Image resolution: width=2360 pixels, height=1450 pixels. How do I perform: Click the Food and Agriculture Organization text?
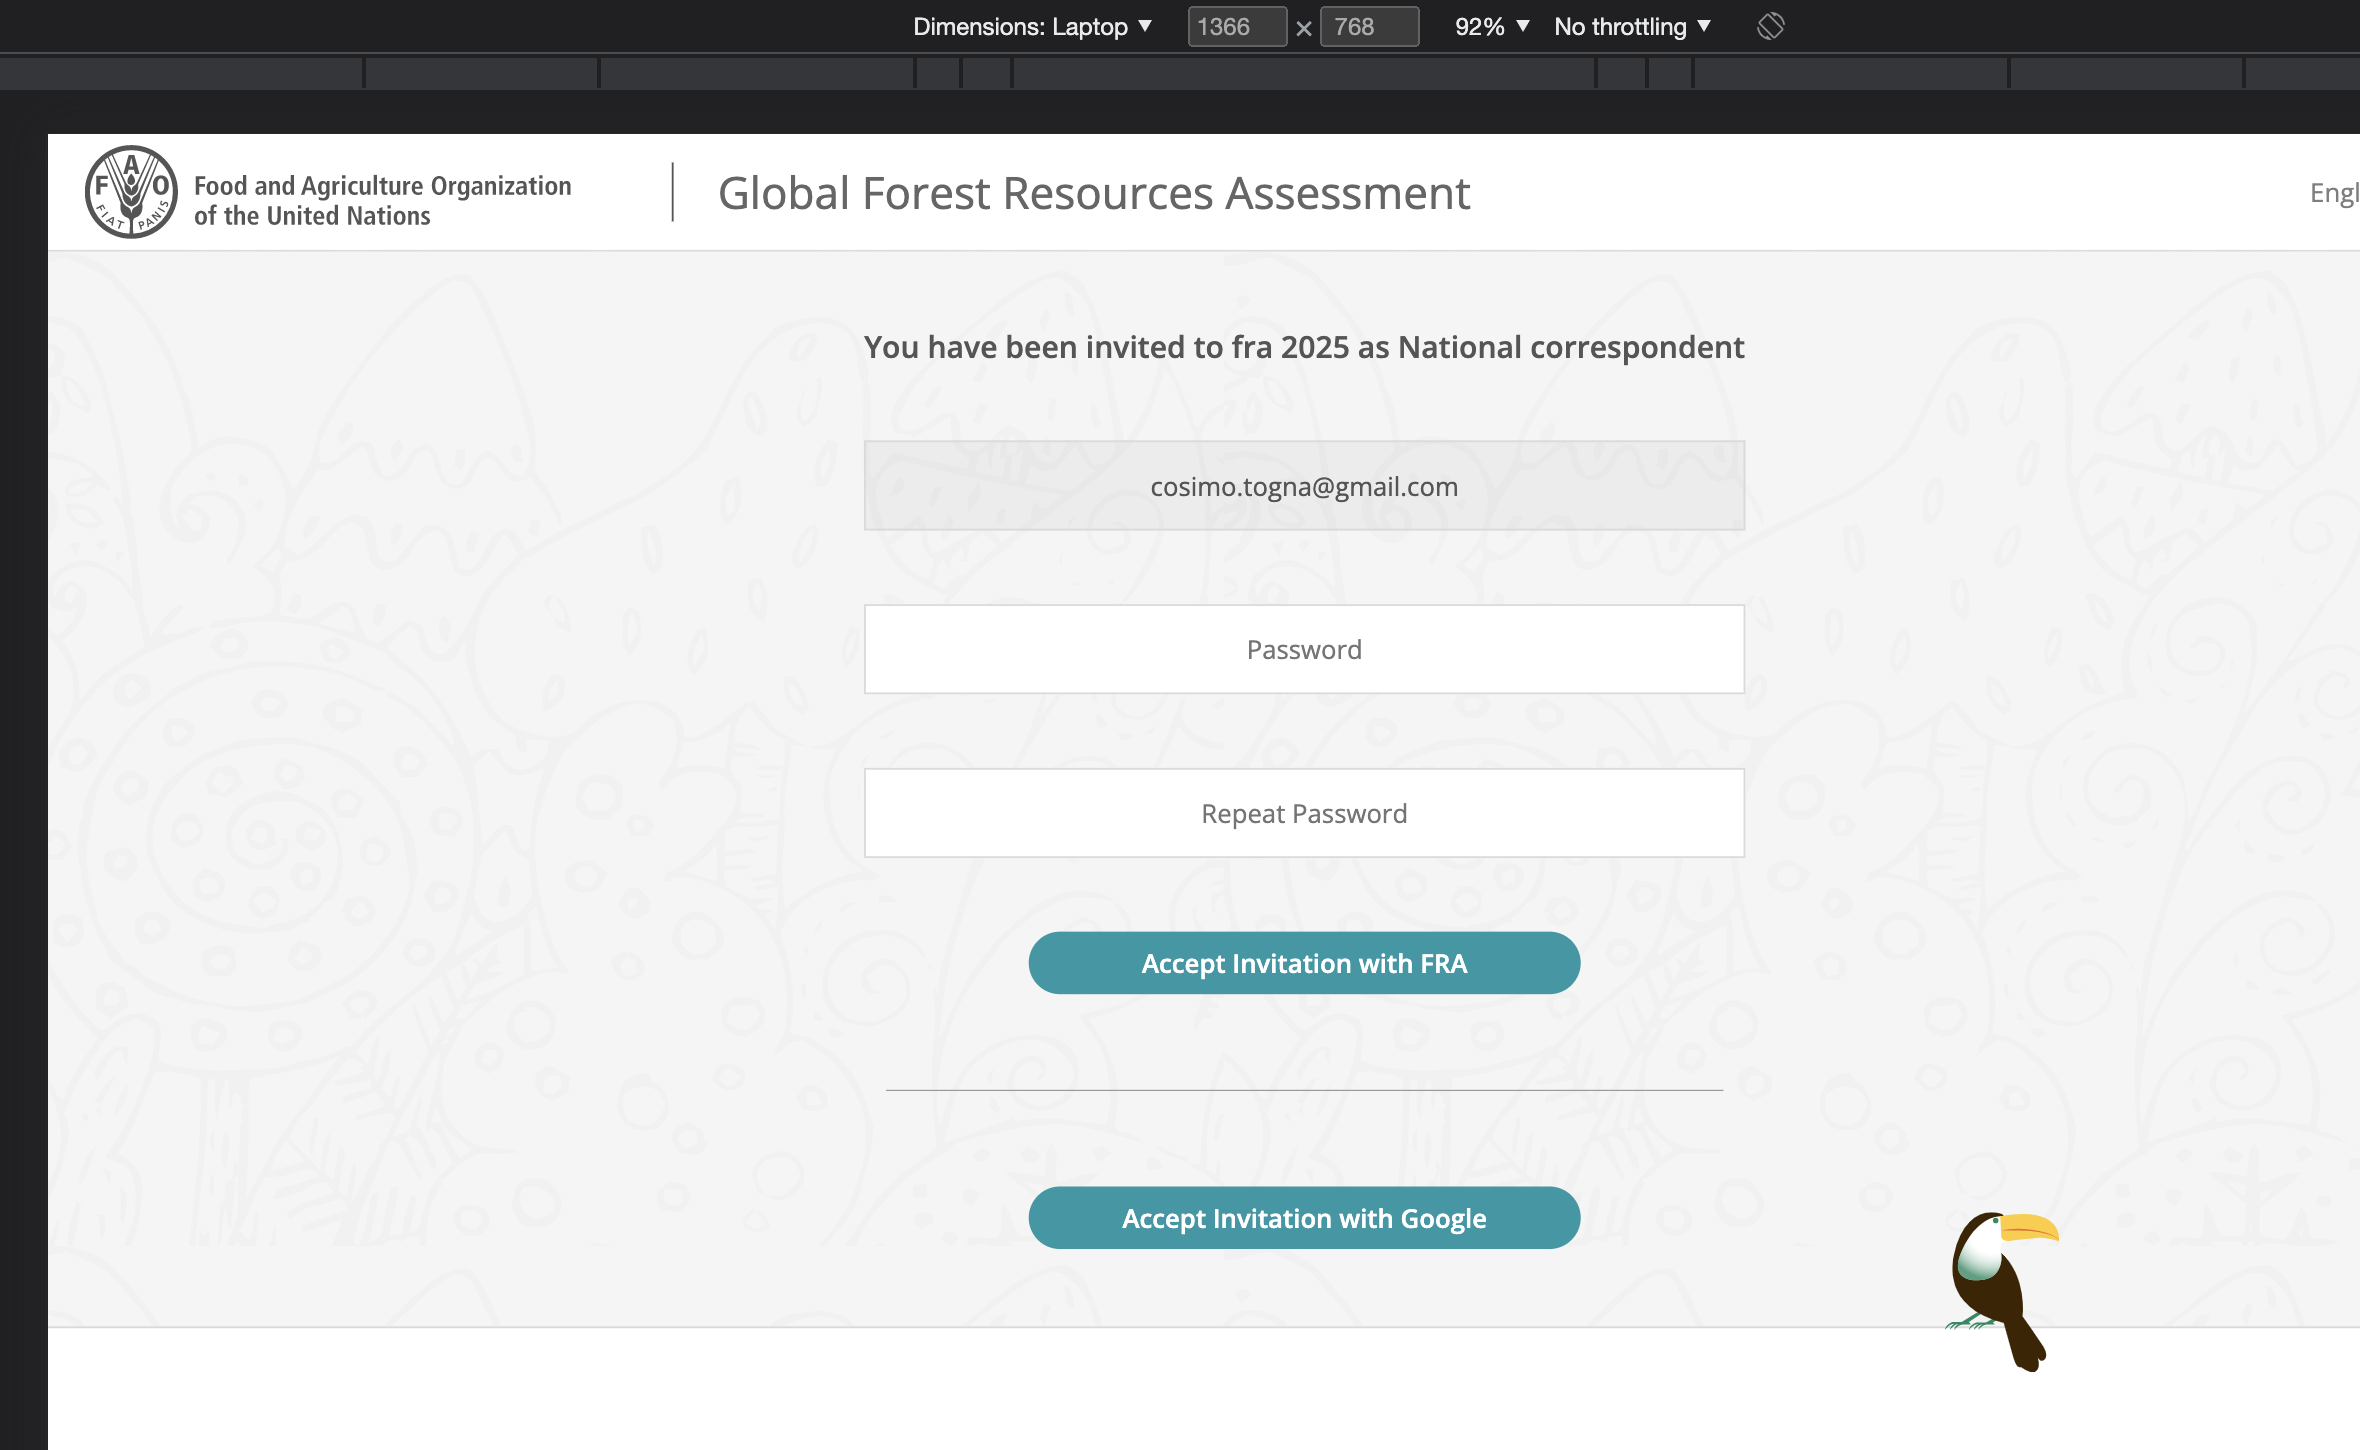[383, 198]
